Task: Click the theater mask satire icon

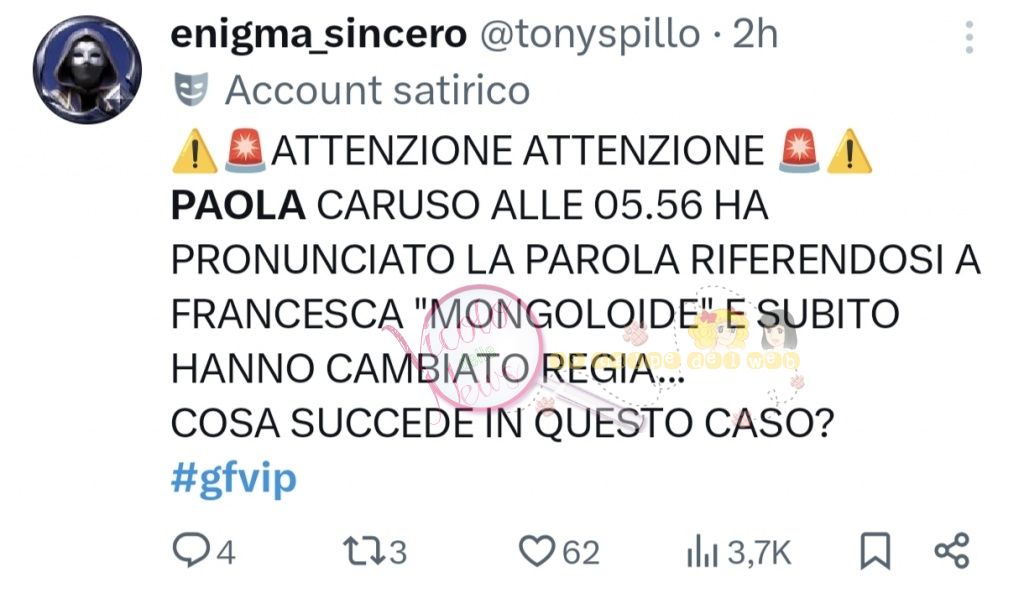Action: tap(191, 89)
